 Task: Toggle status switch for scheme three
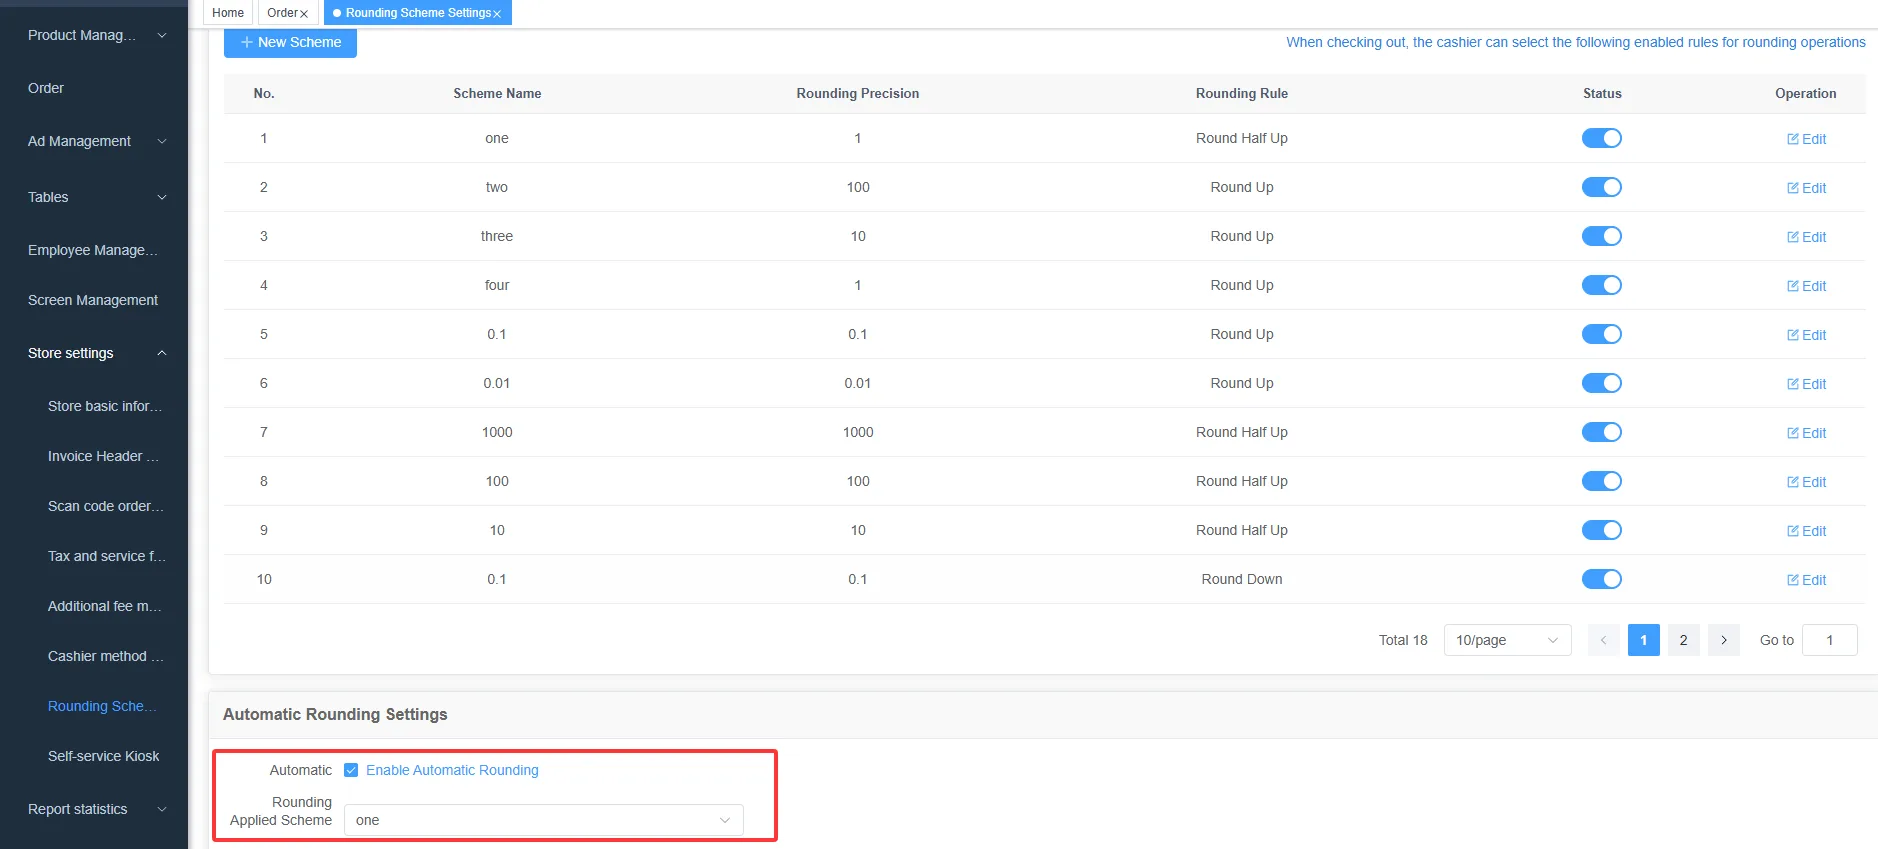[1602, 236]
